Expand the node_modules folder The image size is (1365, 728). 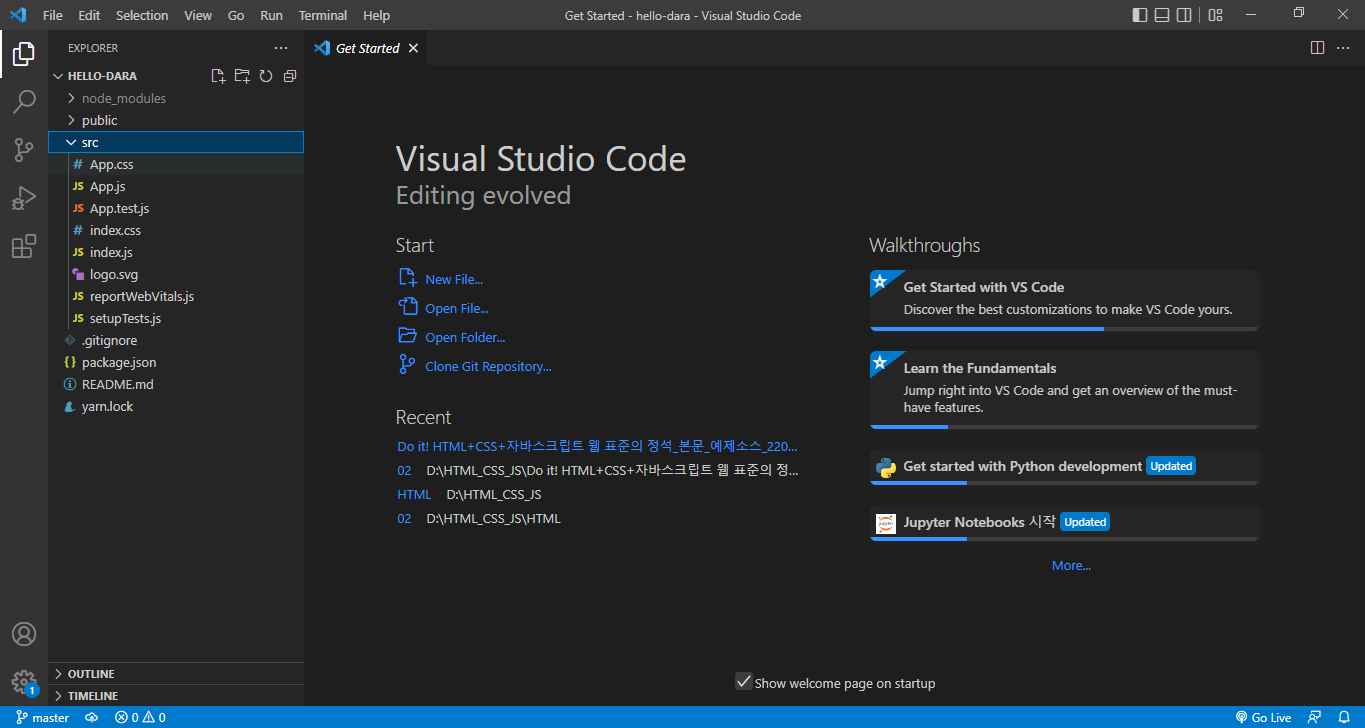point(176,98)
